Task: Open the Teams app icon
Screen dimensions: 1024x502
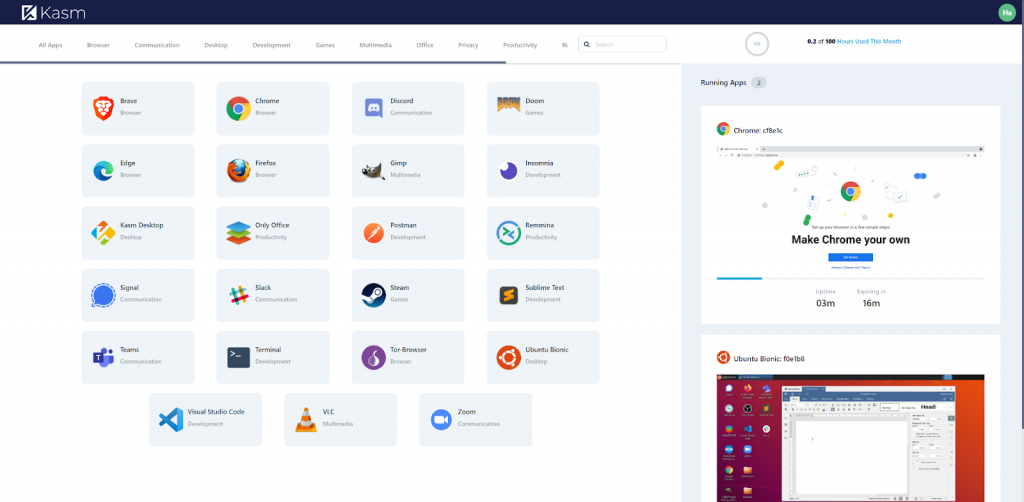Action: (103, 358)
